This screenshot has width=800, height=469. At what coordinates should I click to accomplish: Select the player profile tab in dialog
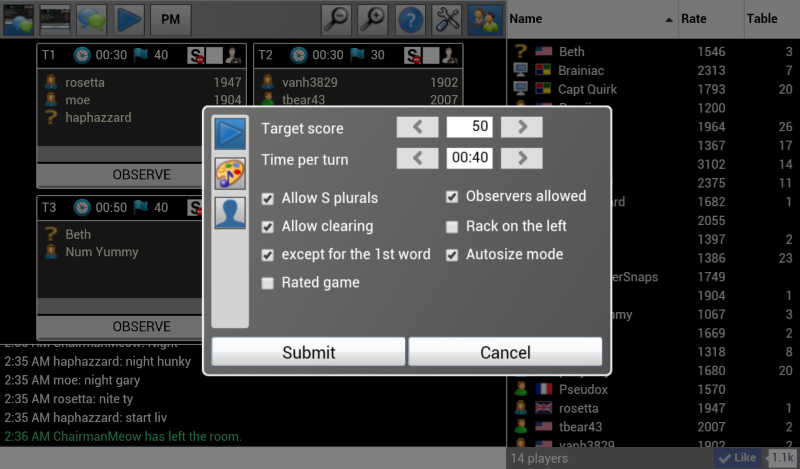point(230,212)
